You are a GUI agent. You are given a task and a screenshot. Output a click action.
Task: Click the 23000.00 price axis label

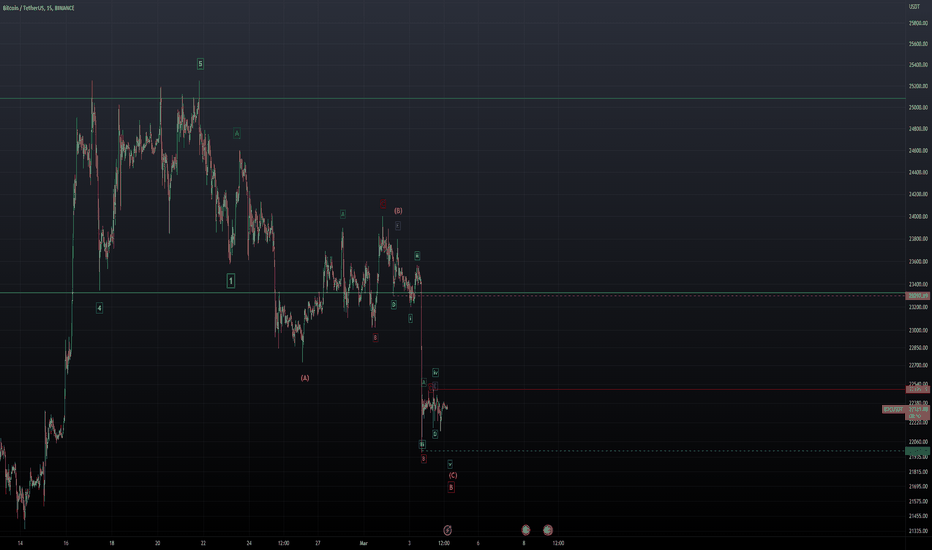point(918,330)
